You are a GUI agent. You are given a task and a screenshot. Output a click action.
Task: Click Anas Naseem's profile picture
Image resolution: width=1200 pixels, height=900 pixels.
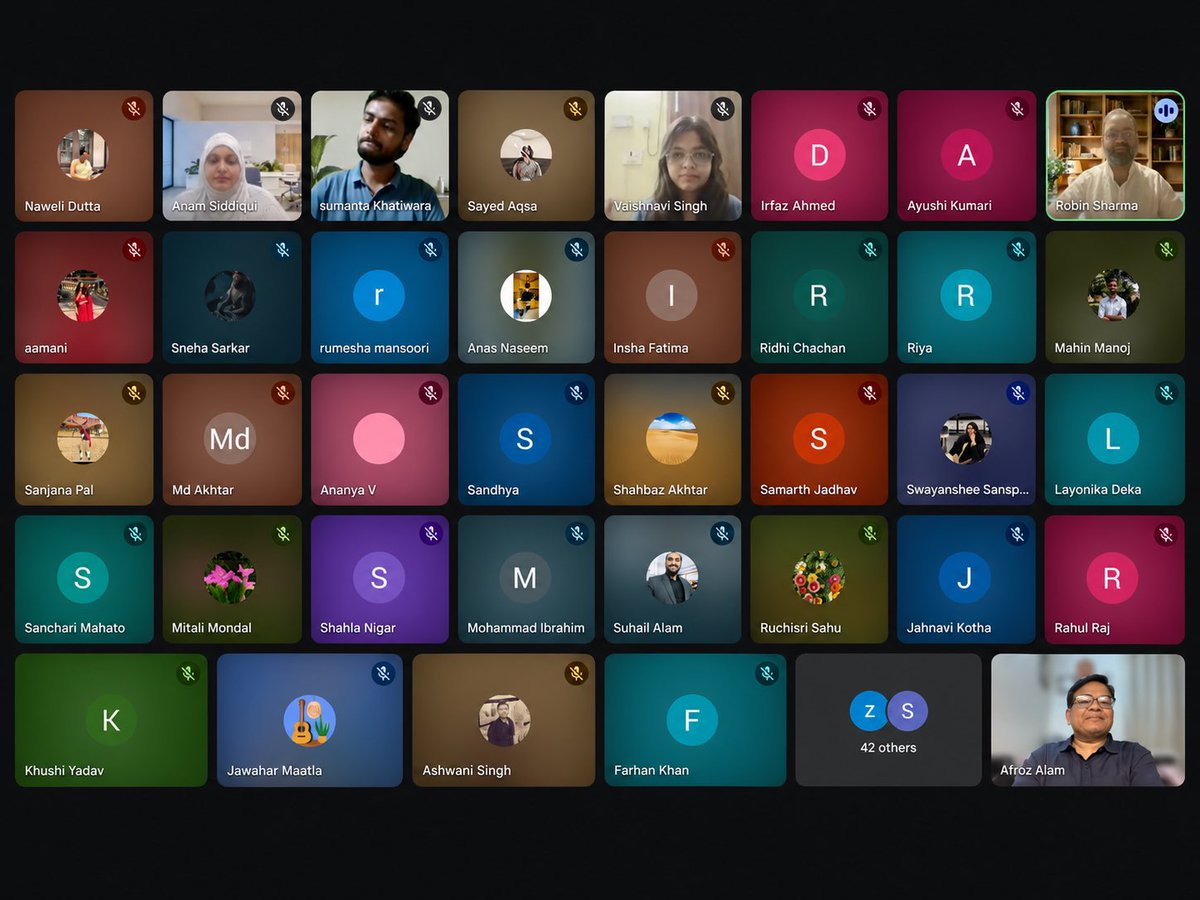click(x=526, y=296)
